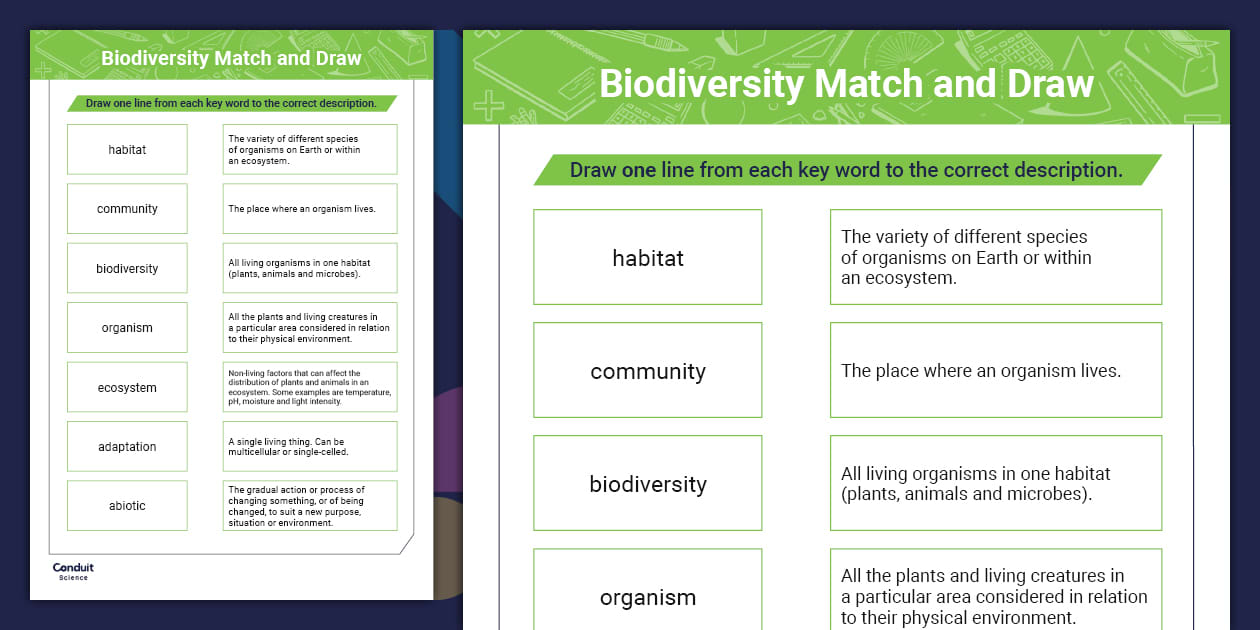Click 'habitat' box in the enlarged worksheet
The image size is (1260, 630).
pos(648,257)
